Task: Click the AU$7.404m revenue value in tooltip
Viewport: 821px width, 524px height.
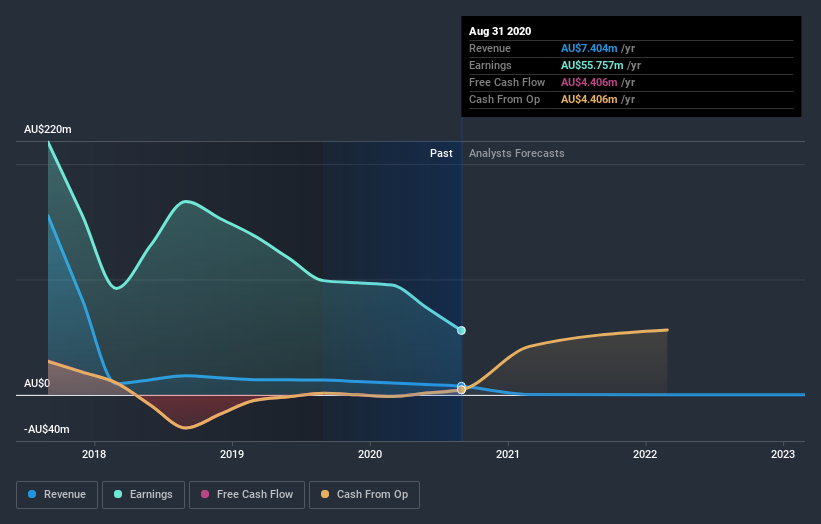Action: click(x=589, y=48)
